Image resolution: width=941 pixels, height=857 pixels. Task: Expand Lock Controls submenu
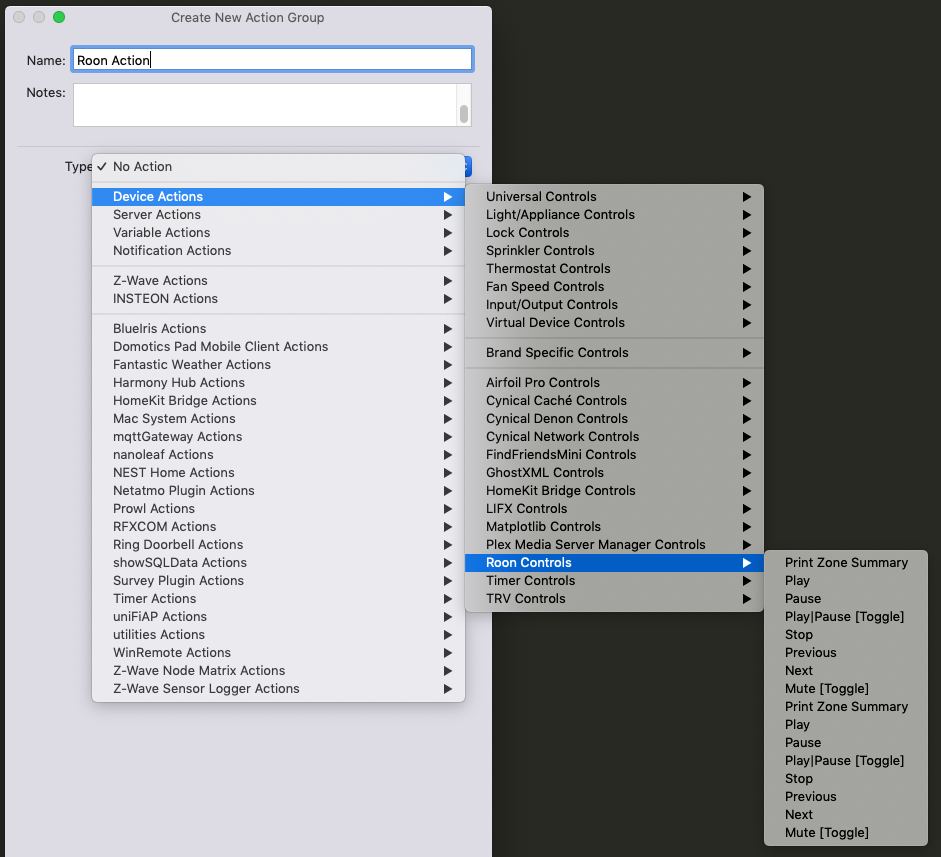click(x=615, y=233)
